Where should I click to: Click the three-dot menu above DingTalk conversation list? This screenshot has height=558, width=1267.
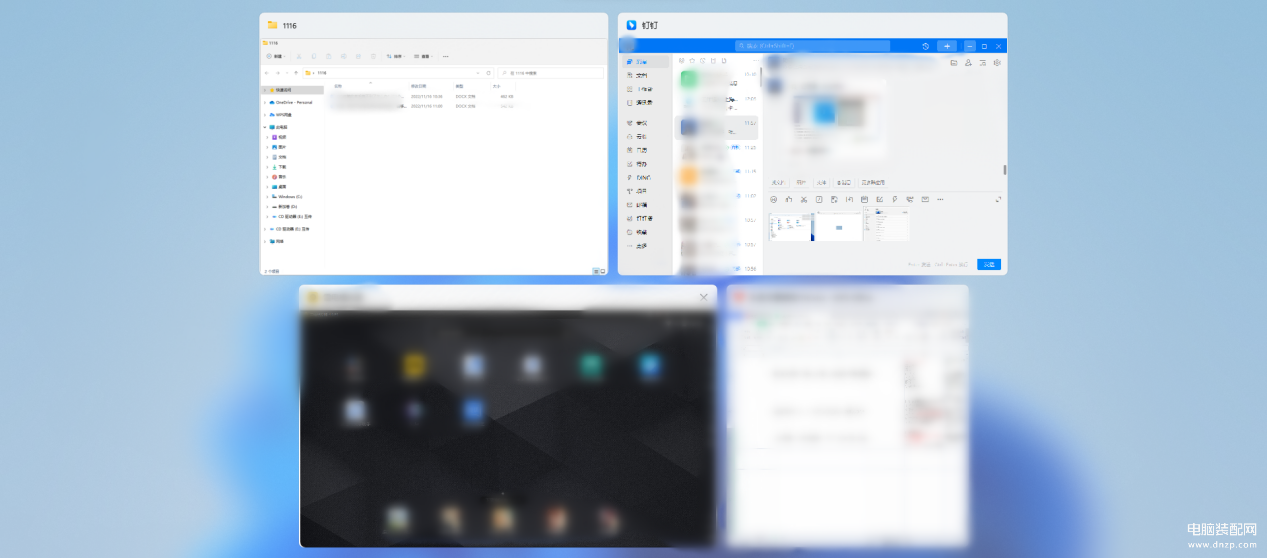(756, 60)
